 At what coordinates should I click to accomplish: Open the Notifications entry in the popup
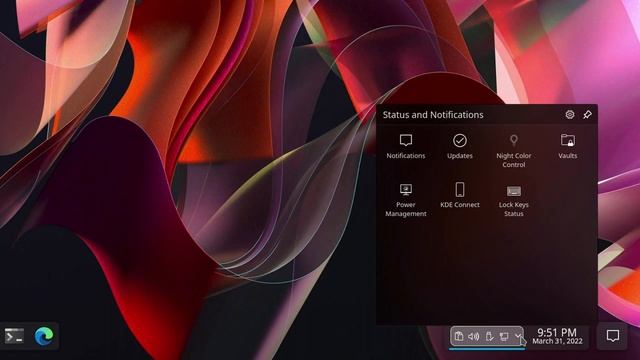(406, 147)
